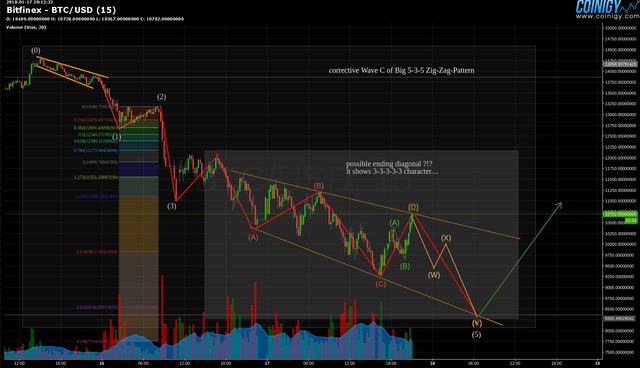Select the Volume (true, 20) indicator label
Screen dimensions: 640x368
point(26,27)
